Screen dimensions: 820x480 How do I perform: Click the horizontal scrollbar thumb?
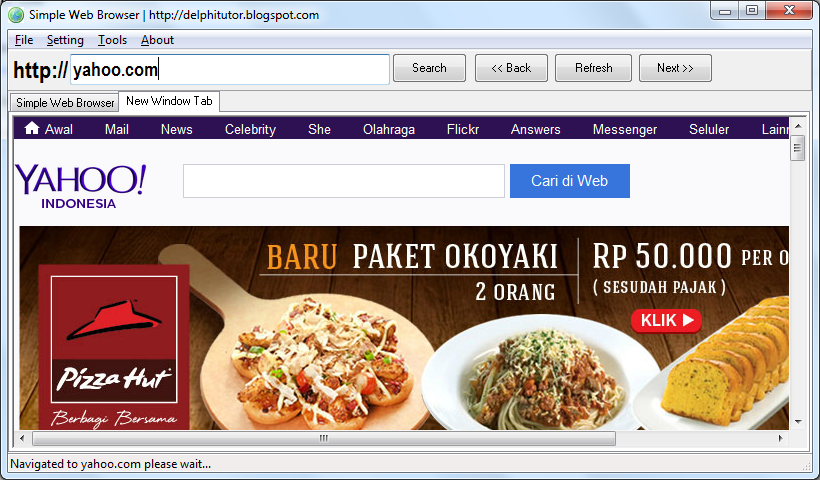pyautogui.click(x=324, y=438)
